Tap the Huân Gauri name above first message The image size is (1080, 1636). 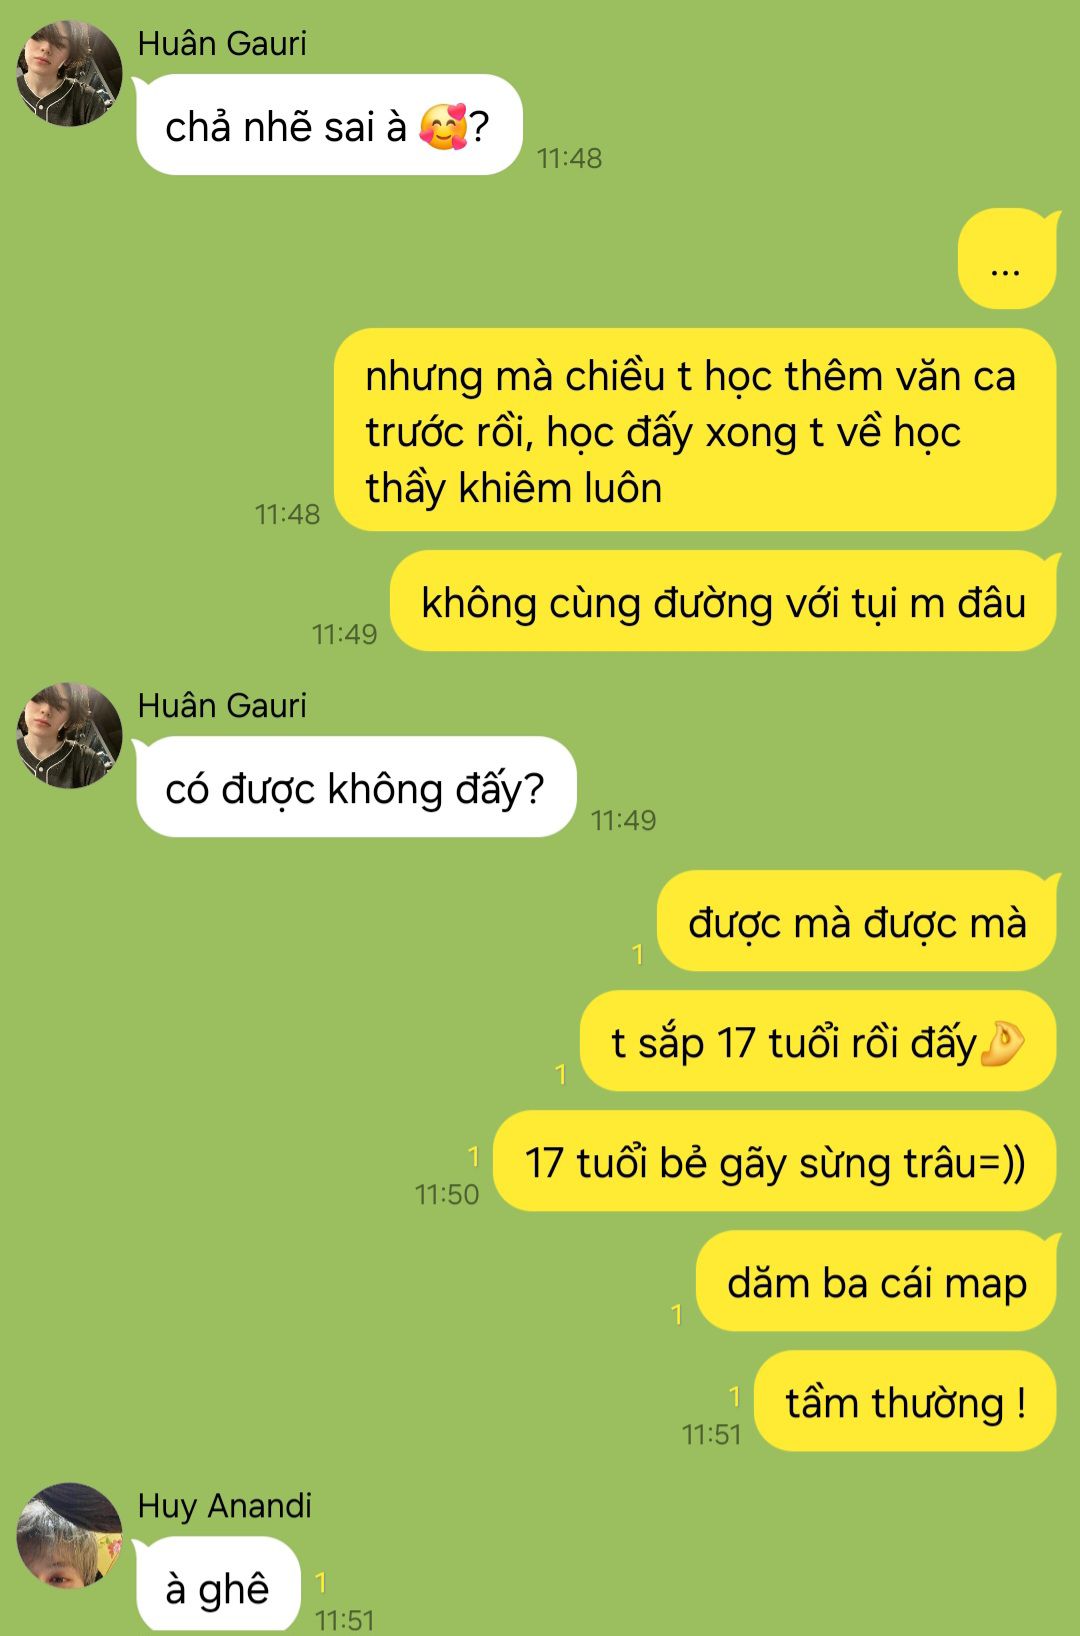tap(222, 43)
